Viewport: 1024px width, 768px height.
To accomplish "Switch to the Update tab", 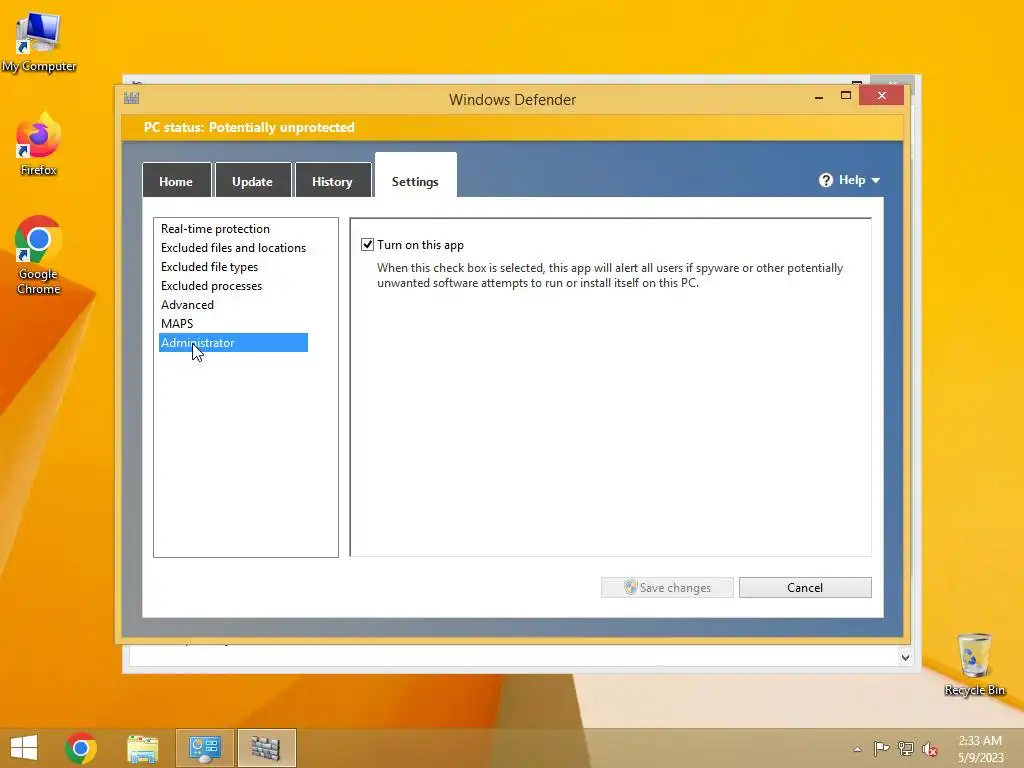I will pyautogui.click(x=253, y=181).
